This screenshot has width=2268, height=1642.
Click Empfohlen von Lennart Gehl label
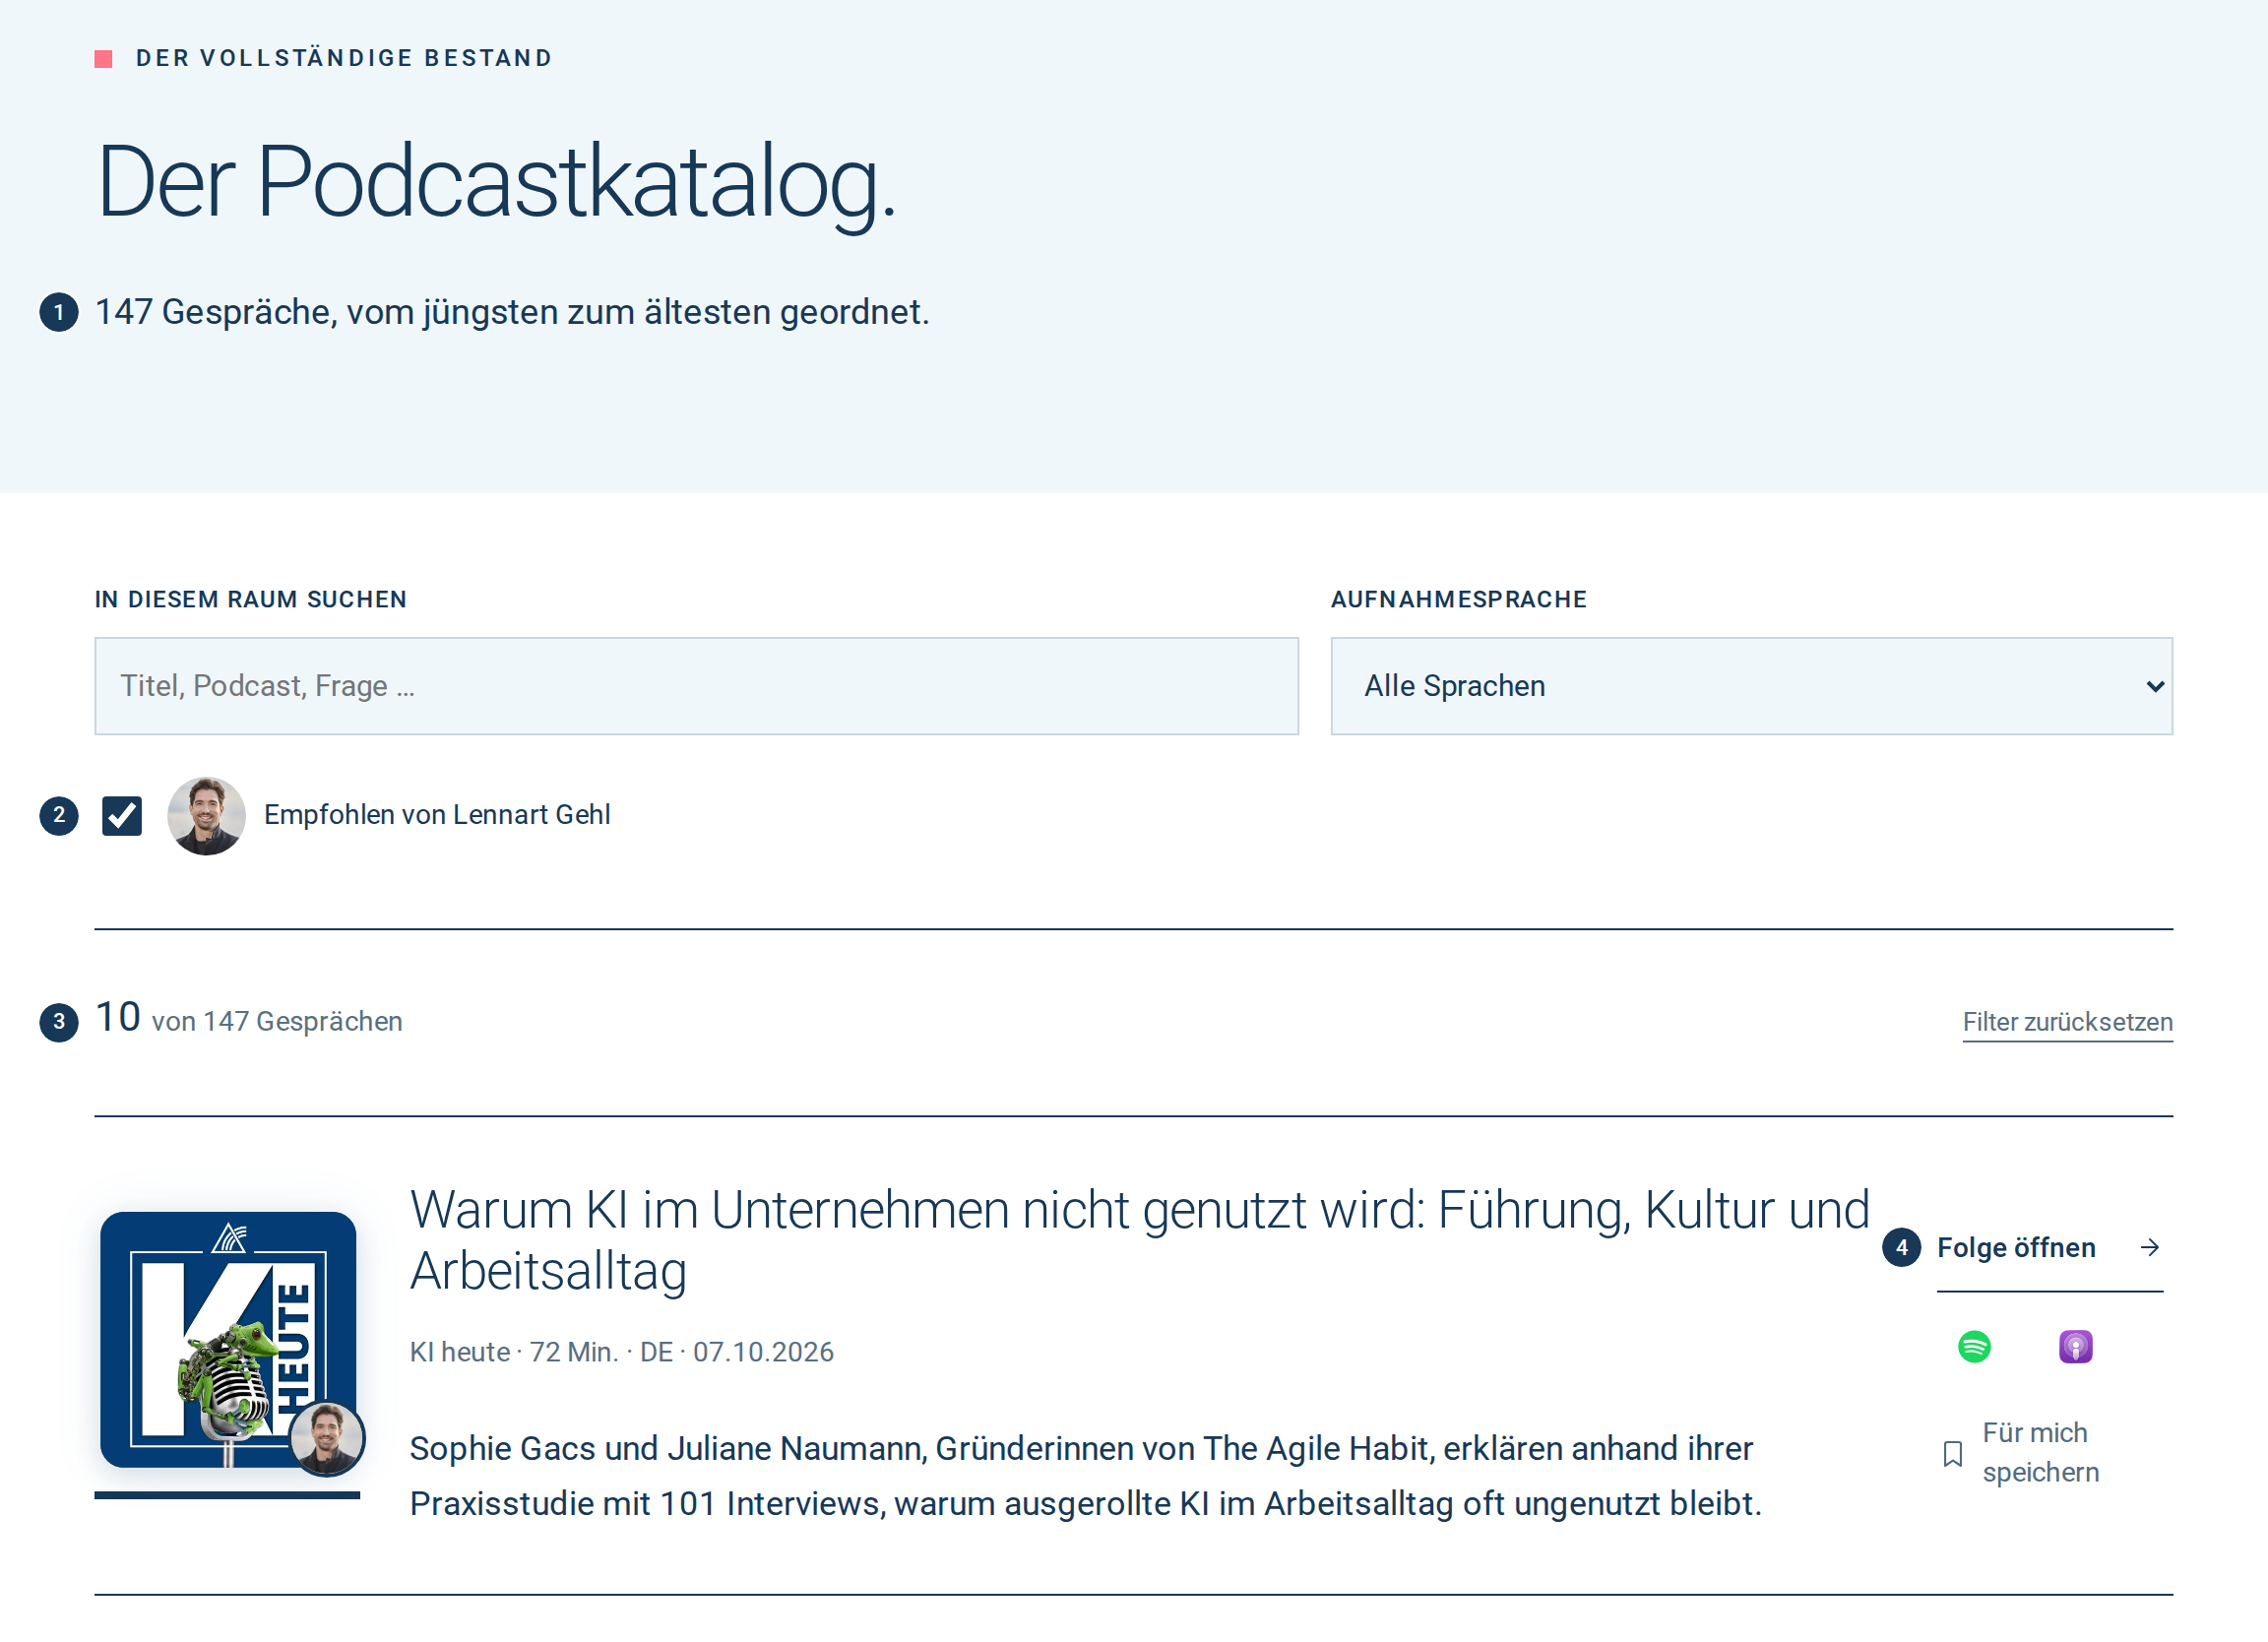pyautogui.click(x=437, y=815)
